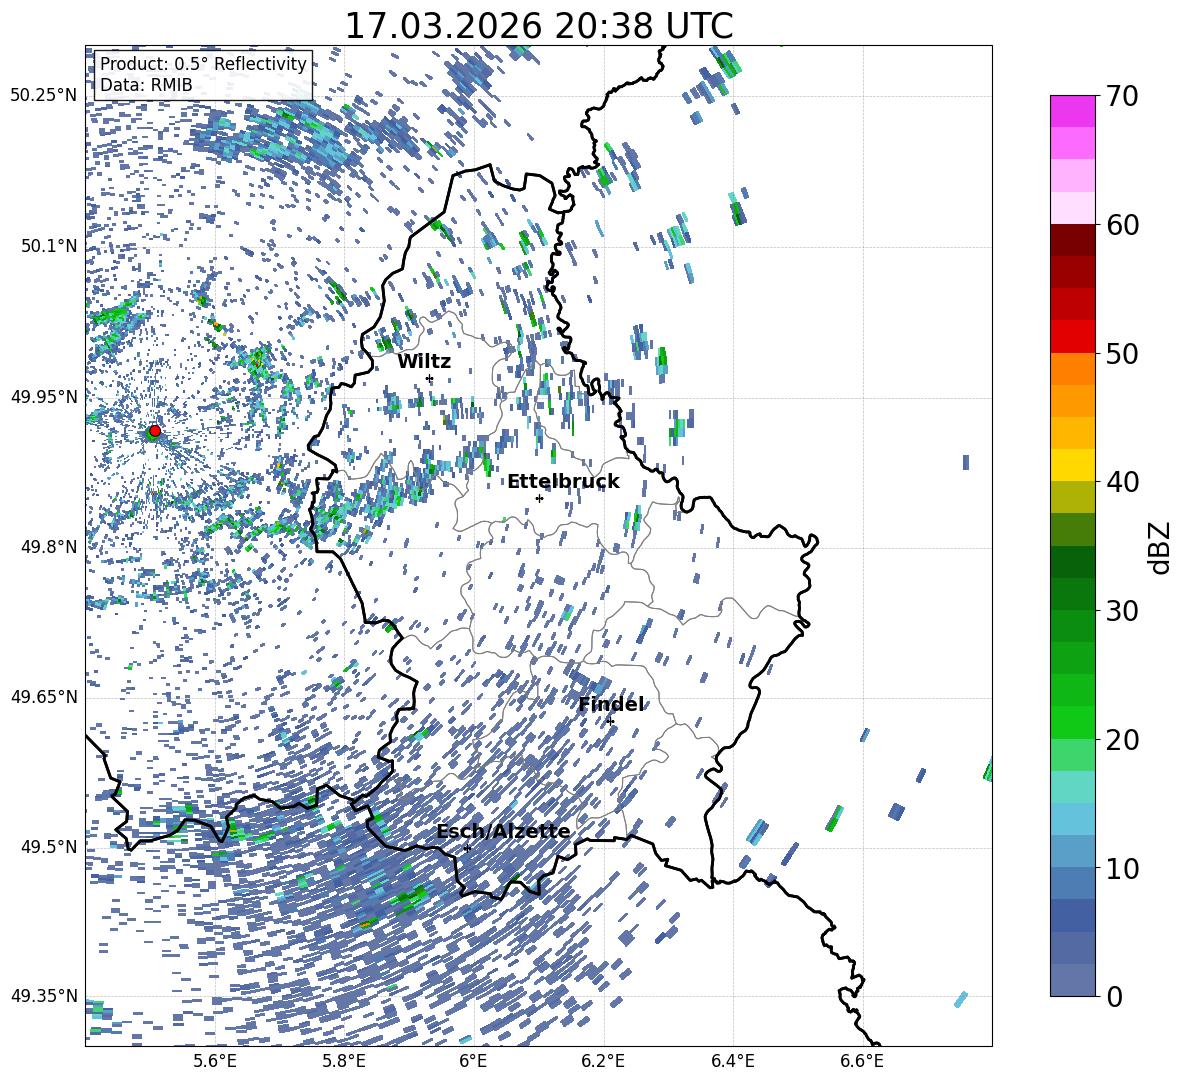Click the colorbar value 0
The image size is (1184, 1081).
(1114, 996)
